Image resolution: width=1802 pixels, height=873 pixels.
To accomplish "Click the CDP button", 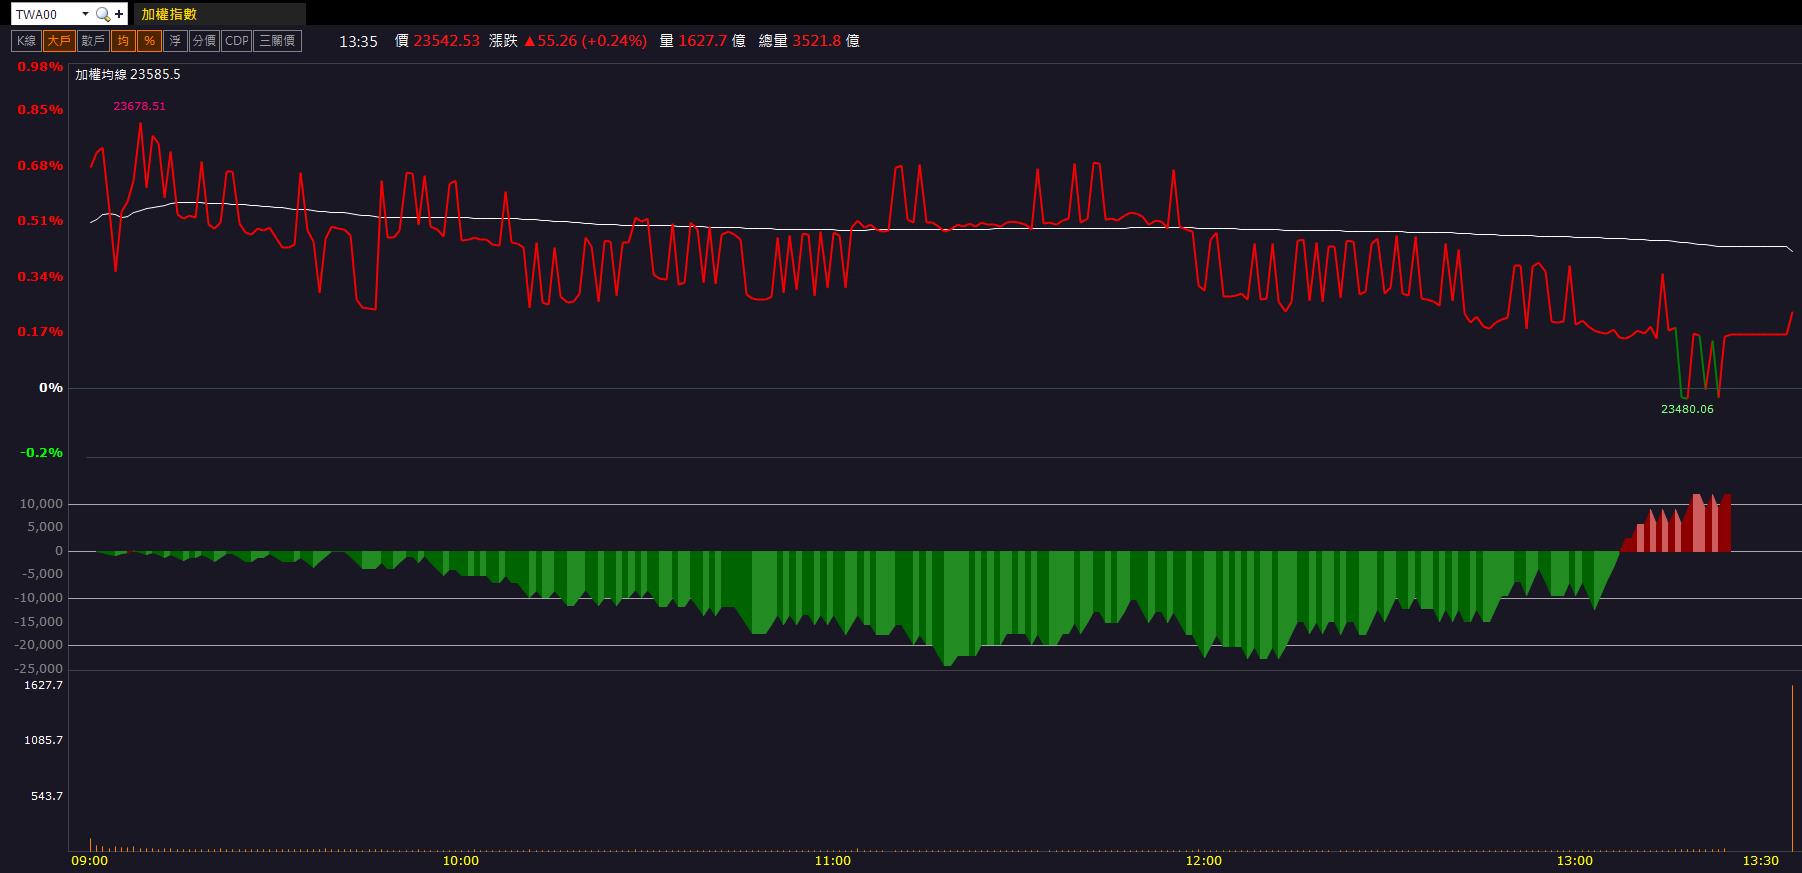I will tap(237, 41).
